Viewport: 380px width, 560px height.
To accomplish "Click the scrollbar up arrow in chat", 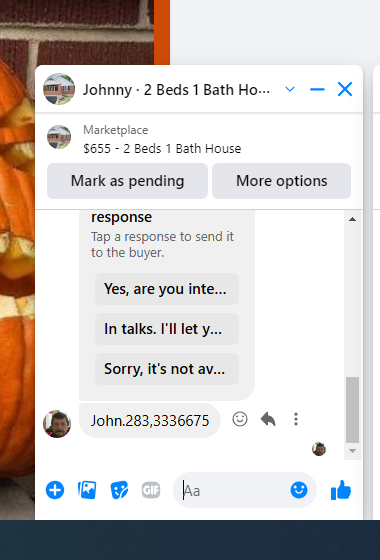I will [x=352, y=219].
